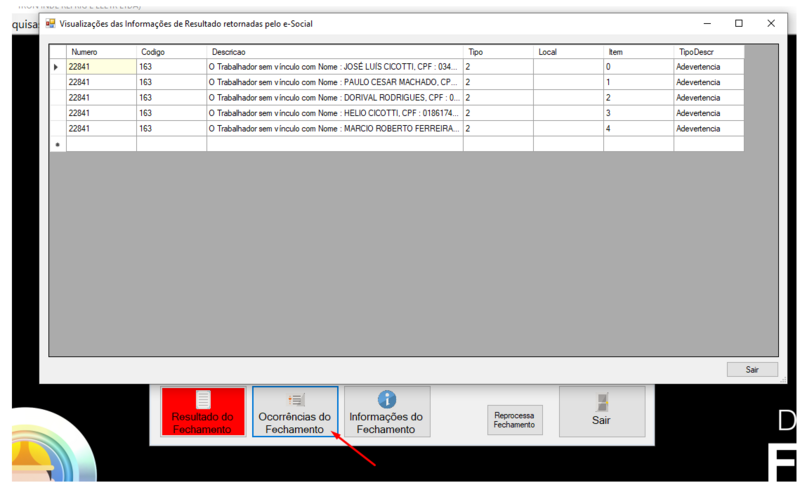This screenshot has width=800, height=490.
Task: Select description cell for PAULO CESAR MACHADO
Action: 335,82
